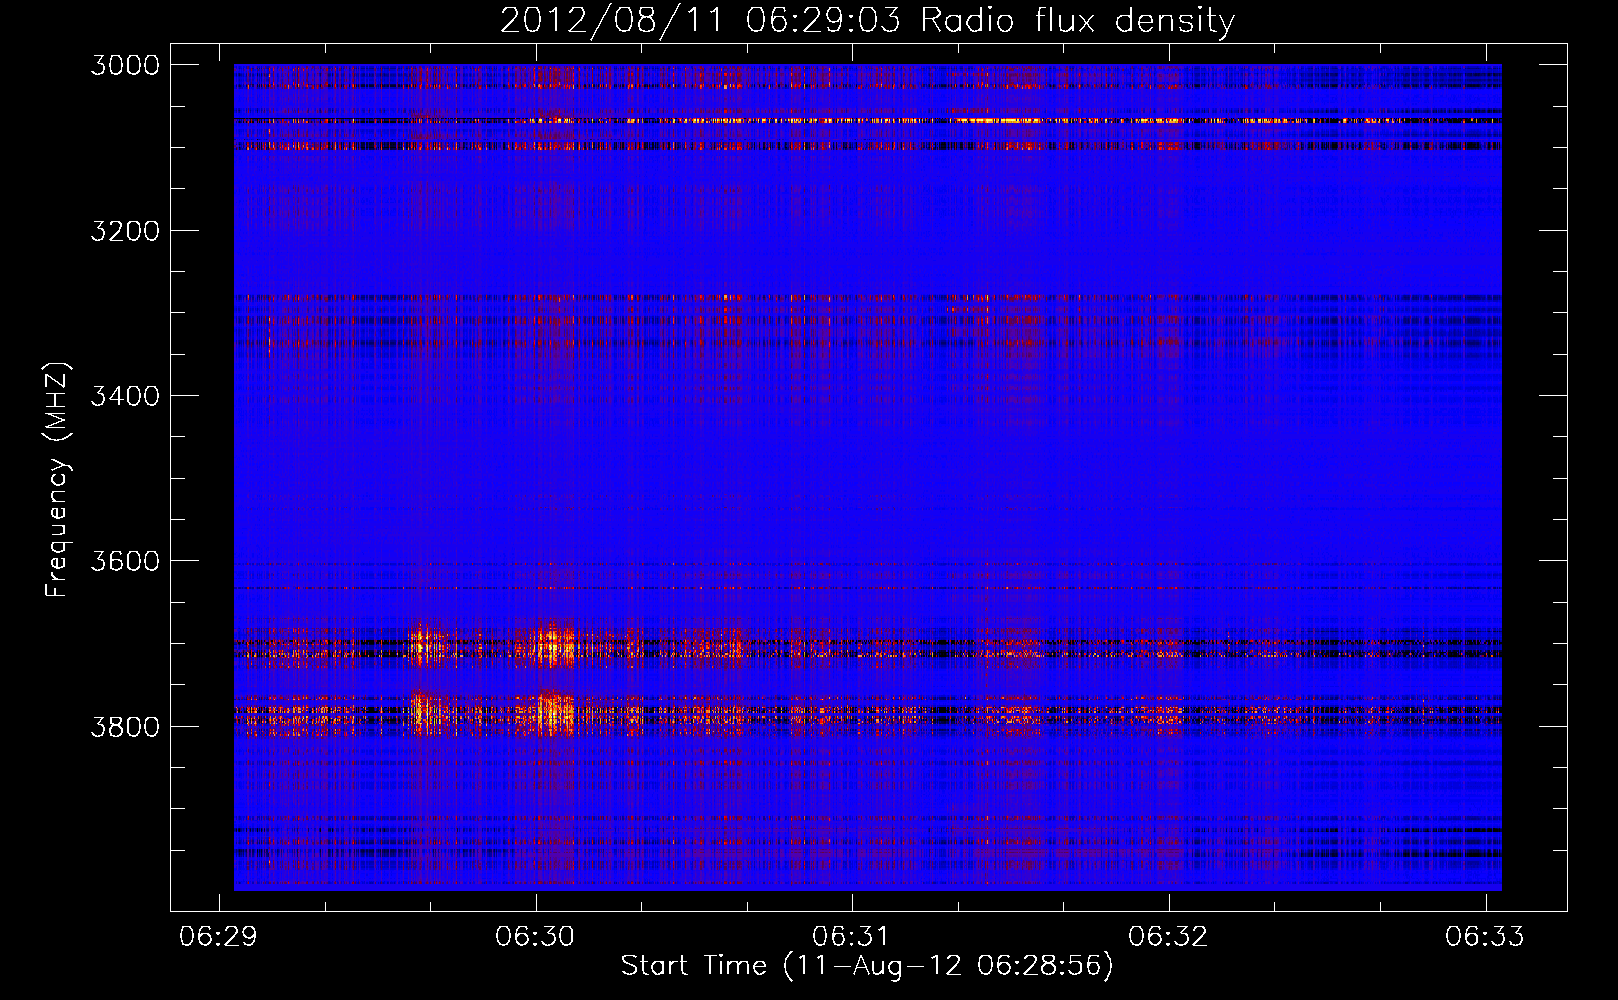Click the 06:31 time tick label

[x=851, y=936]
